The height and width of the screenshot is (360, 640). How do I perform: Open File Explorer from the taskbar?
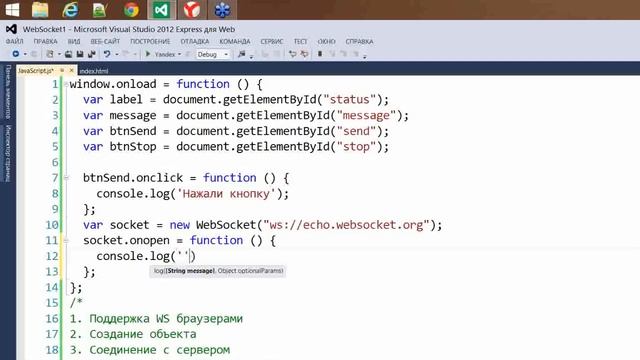pos(40,10)
